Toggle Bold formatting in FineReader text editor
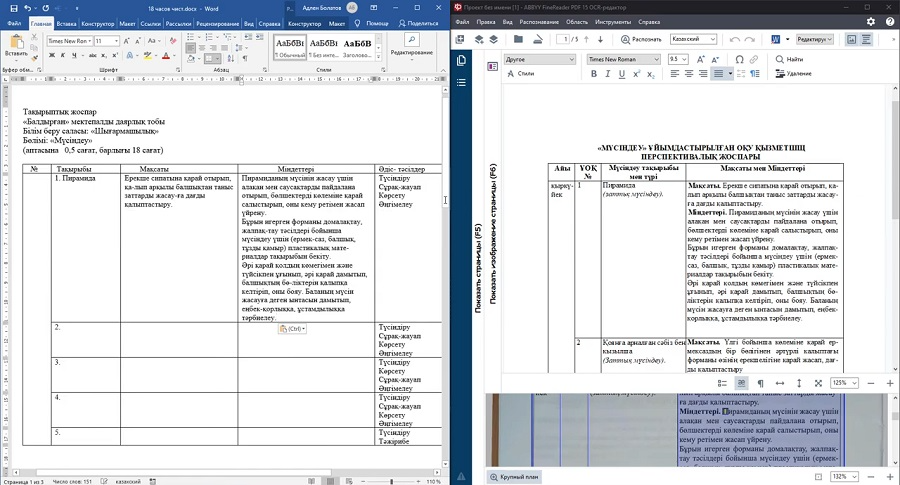 [x=593, y=74]
